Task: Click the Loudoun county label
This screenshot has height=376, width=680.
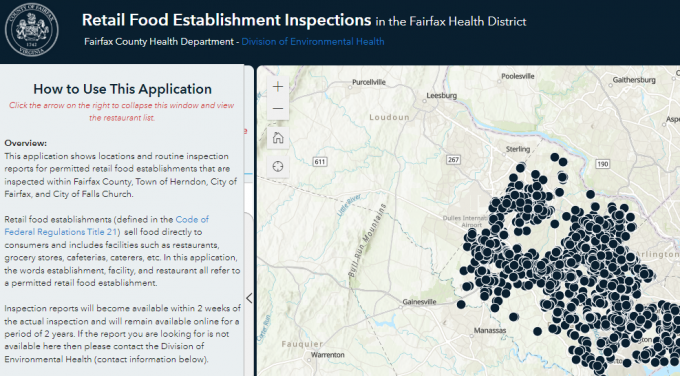Action: [389, 117]
